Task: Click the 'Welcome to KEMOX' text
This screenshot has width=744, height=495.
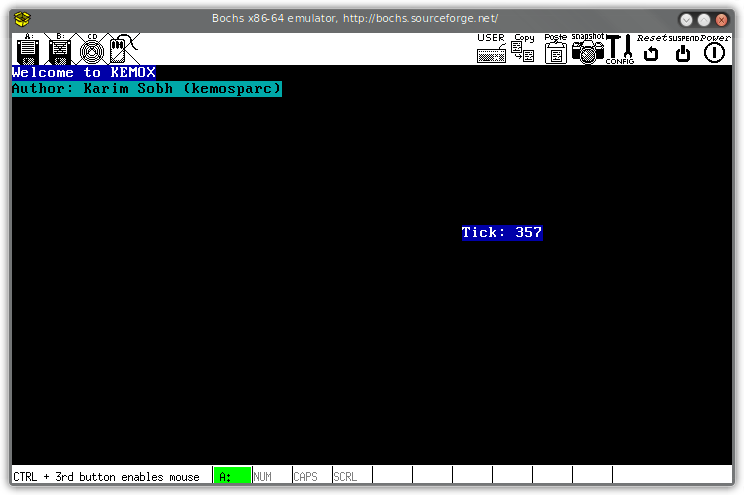Action: pyautogui.click(x=84, y=73)
